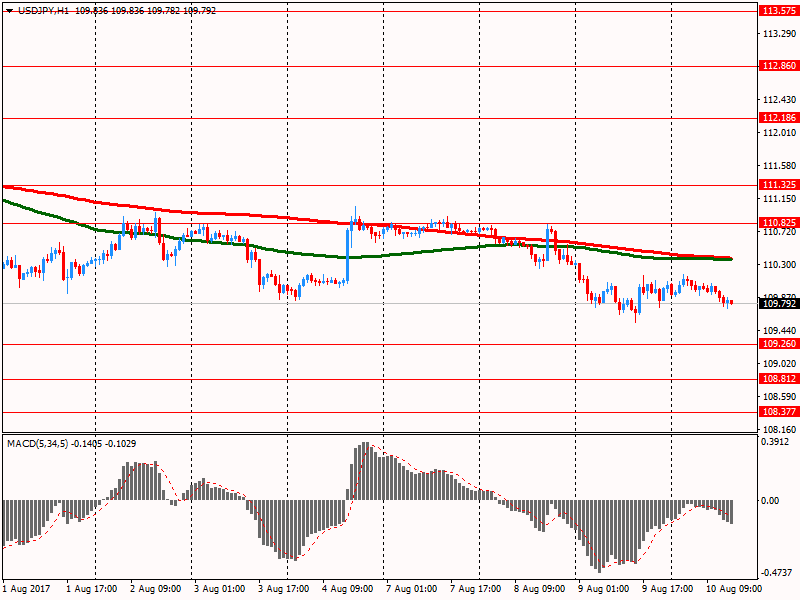Click the 109.020 price scale value
Image resolution: width=800 pixels, height=600 pixels.
pyautogui.click(x=779, y=364)
